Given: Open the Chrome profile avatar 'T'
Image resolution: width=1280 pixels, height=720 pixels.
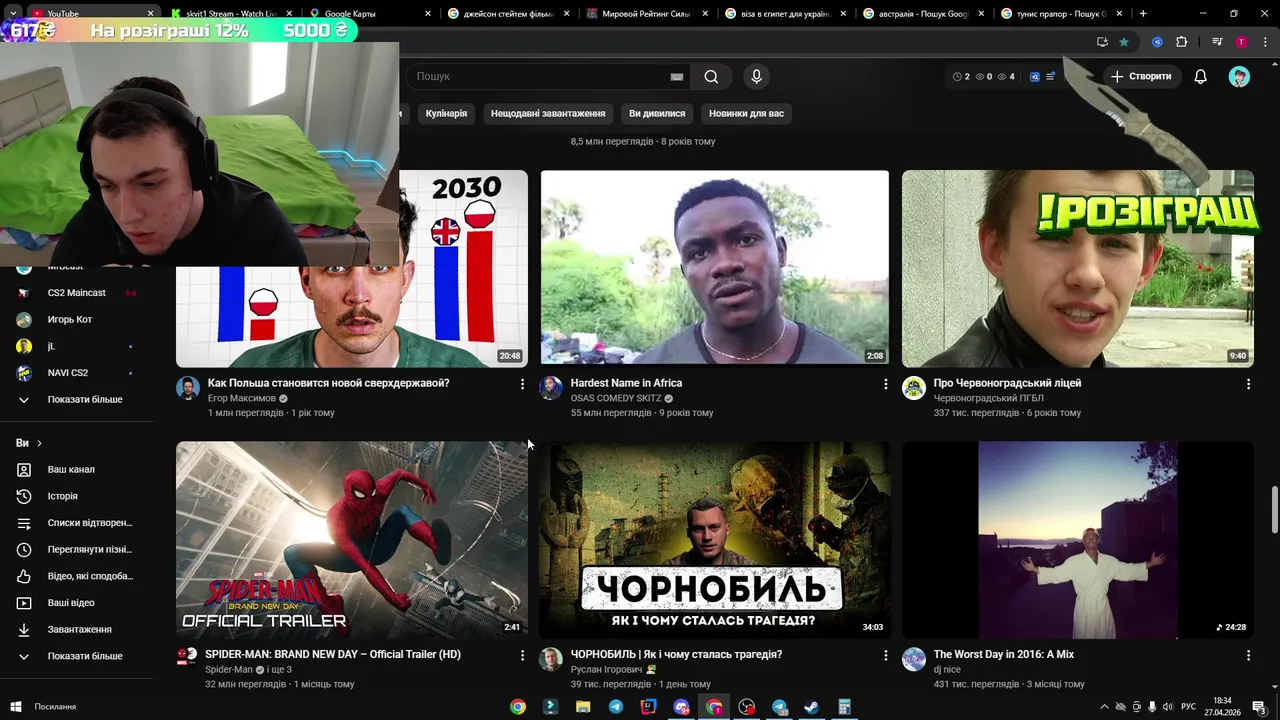Looking at the screenshot, I should coord(1241,42).
